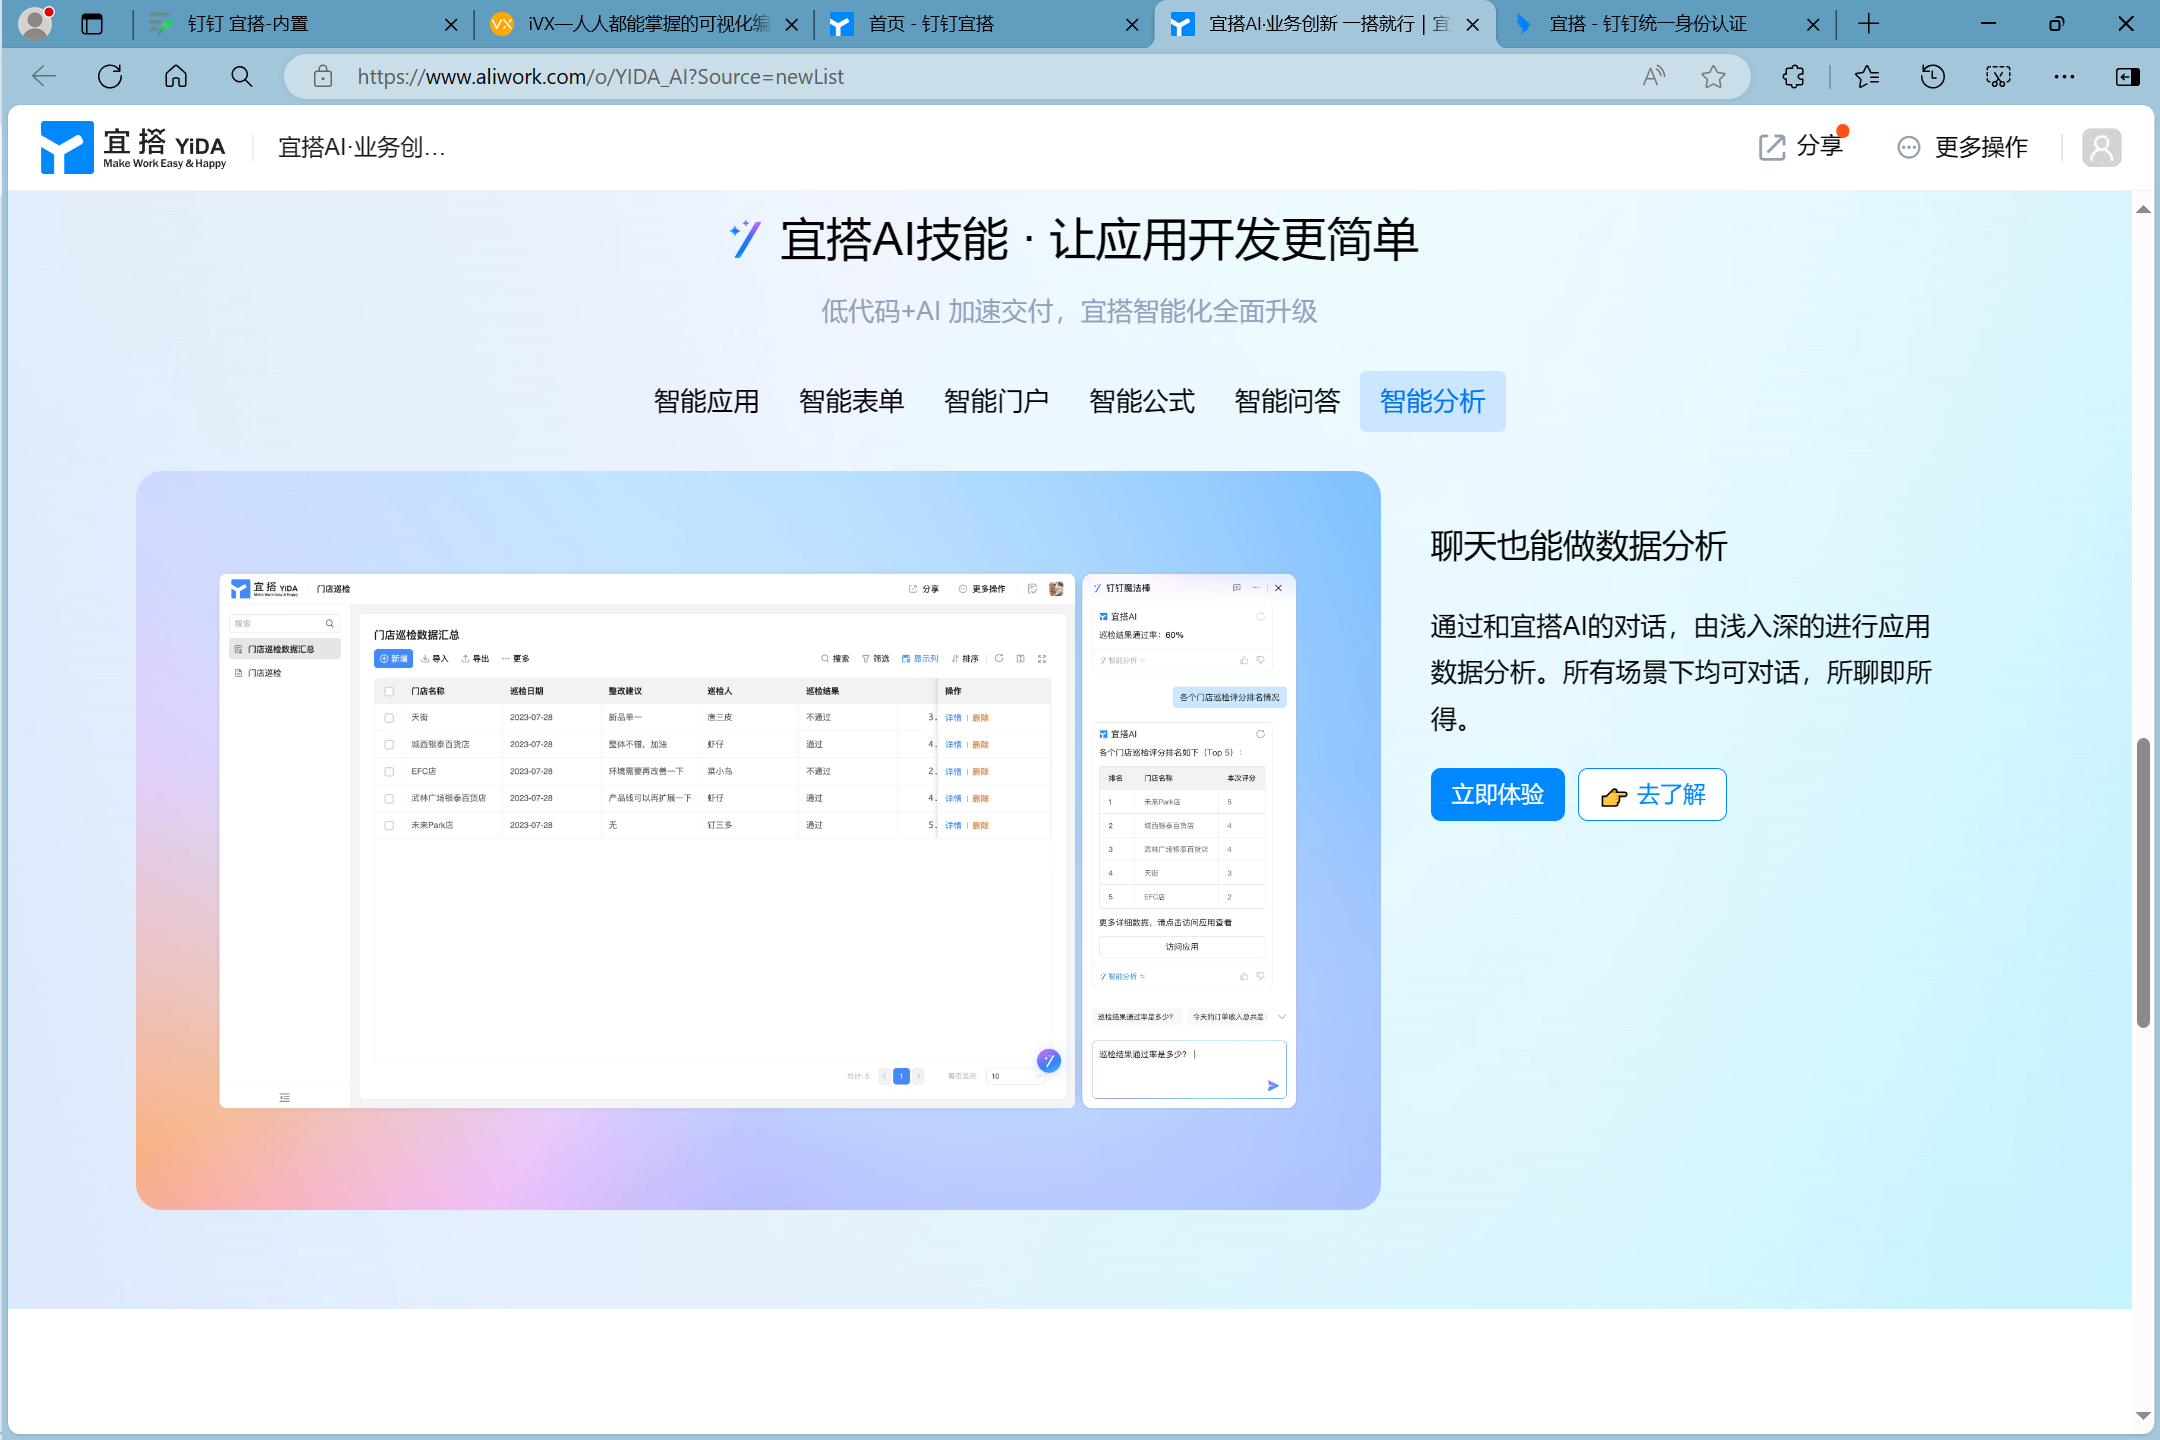This screenshot has width=2160, height=1440.
Task: Add this page to favorites
Action: (x=1713, y=76)
